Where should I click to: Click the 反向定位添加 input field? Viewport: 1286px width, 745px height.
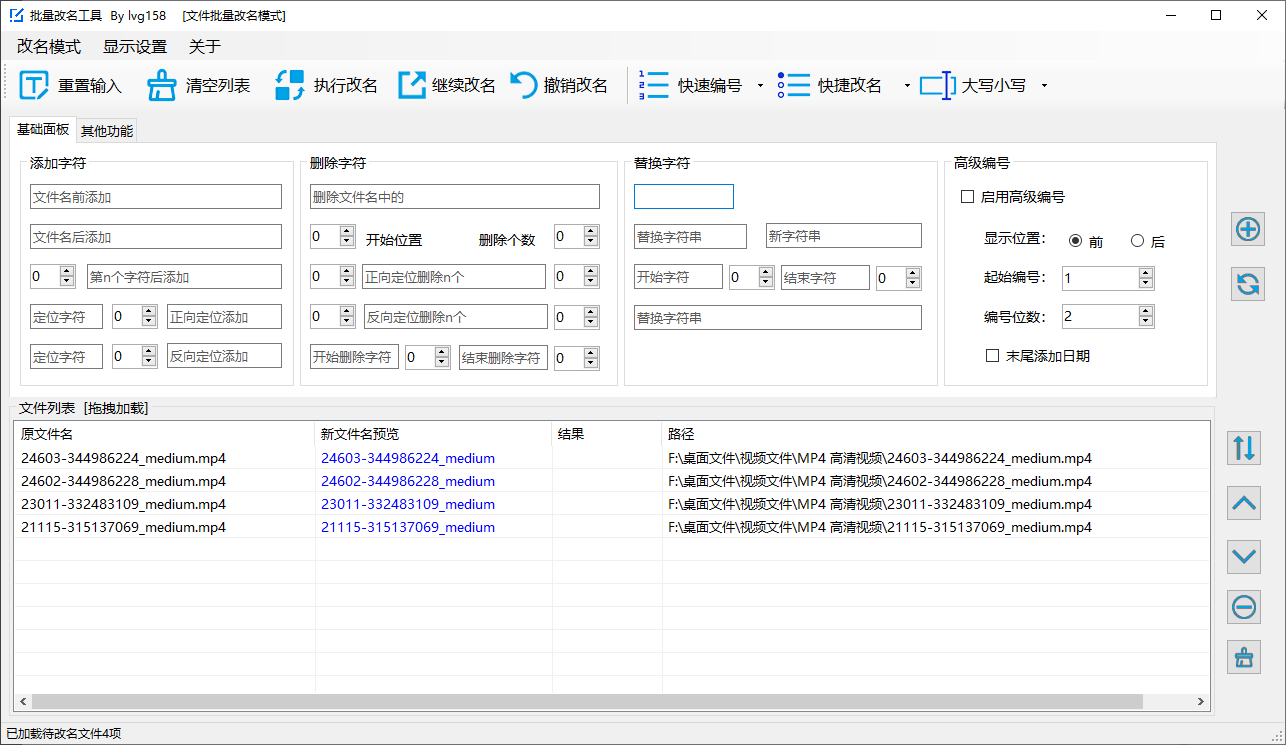point(224,356)
